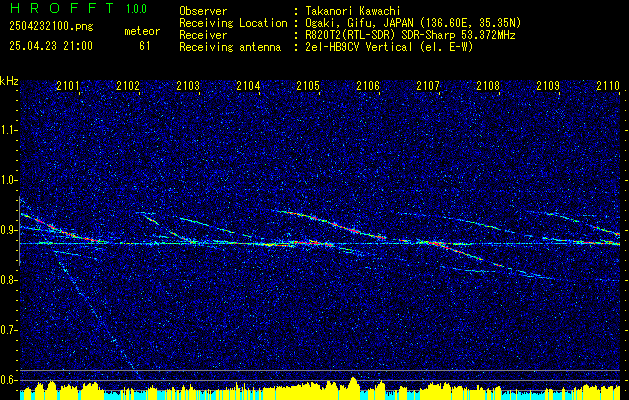Click the 2103 time marker
Image resolution: width=629 pixels, height=400 pixels.
[188, 86]
